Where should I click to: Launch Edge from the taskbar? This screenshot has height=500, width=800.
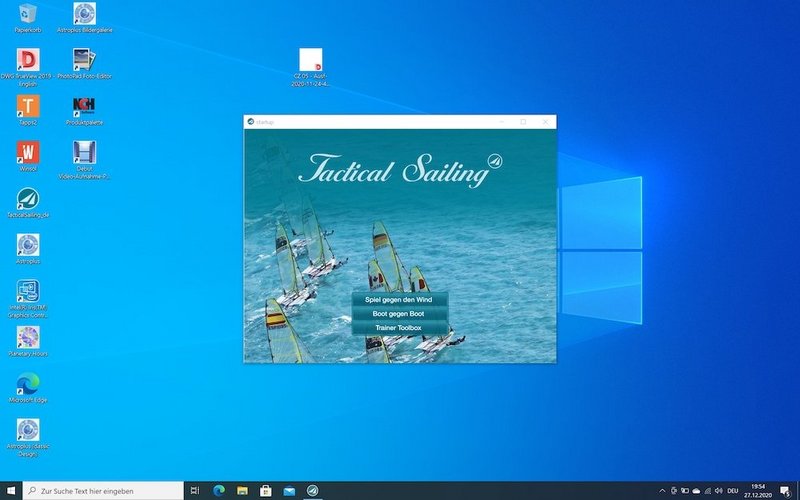[x=219, y=491]
